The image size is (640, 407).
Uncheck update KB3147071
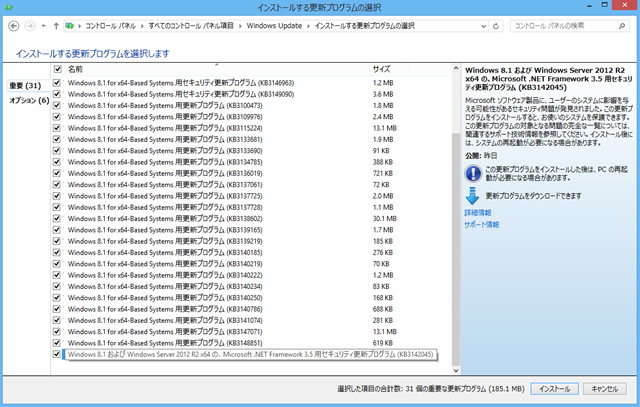(x=57, y=331)
